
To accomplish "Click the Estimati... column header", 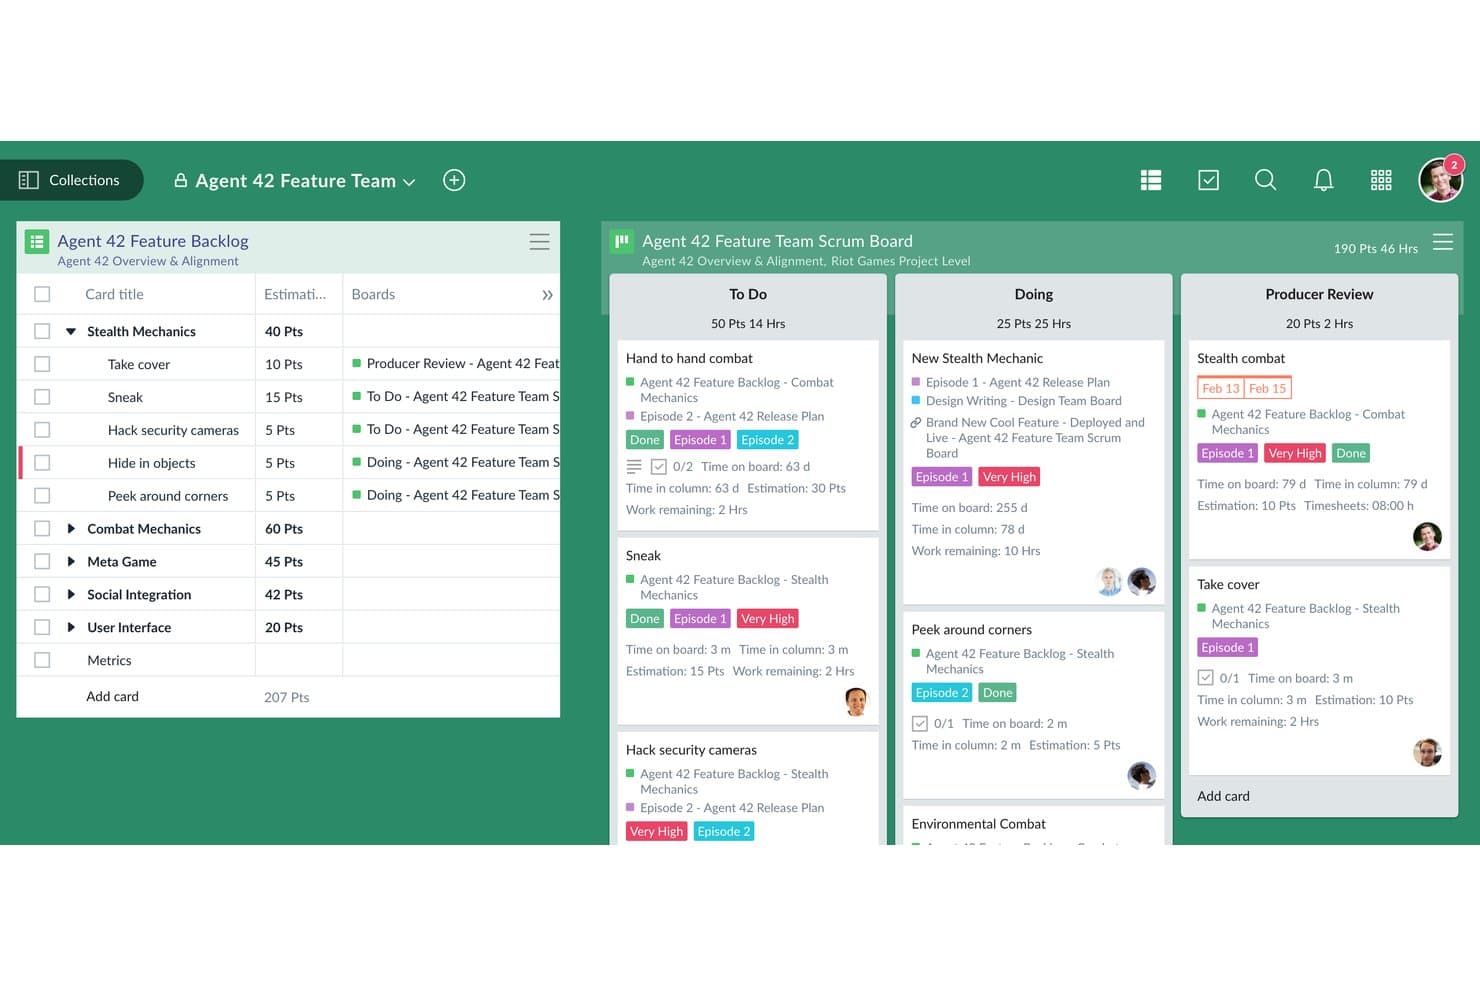I will click(295, 294).
